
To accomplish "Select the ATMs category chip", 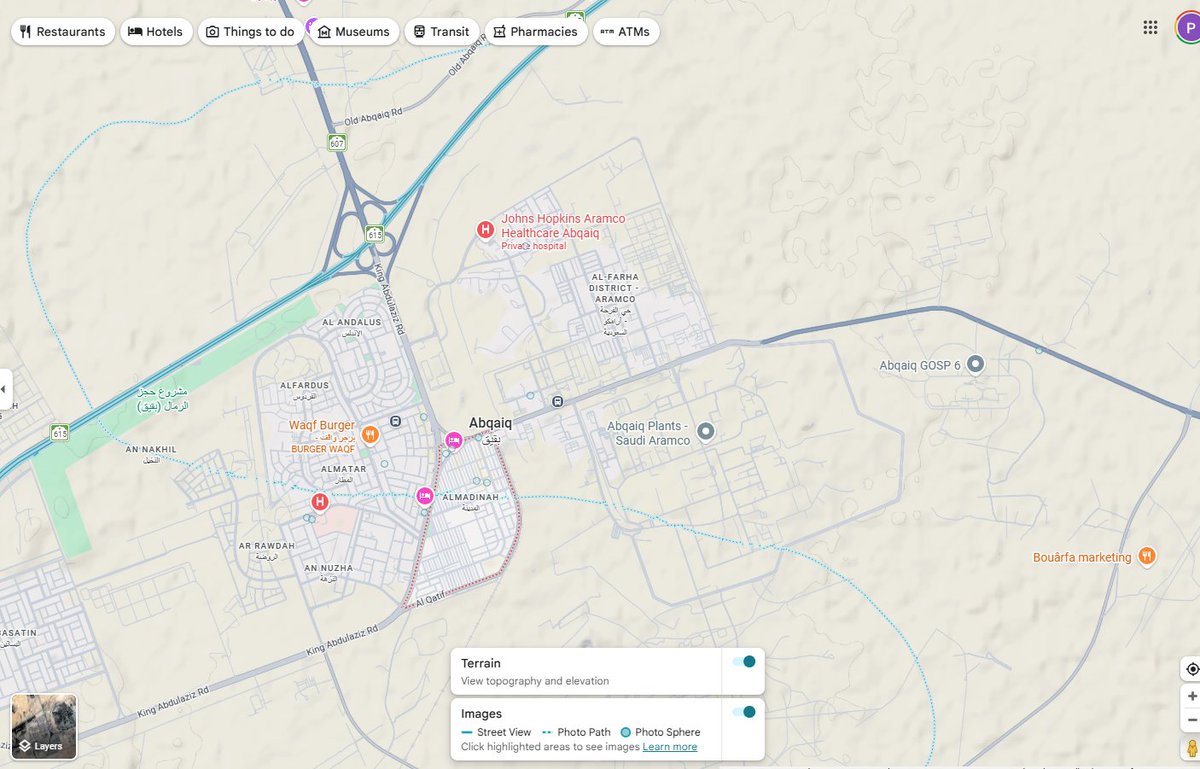I will coord(625,32).
